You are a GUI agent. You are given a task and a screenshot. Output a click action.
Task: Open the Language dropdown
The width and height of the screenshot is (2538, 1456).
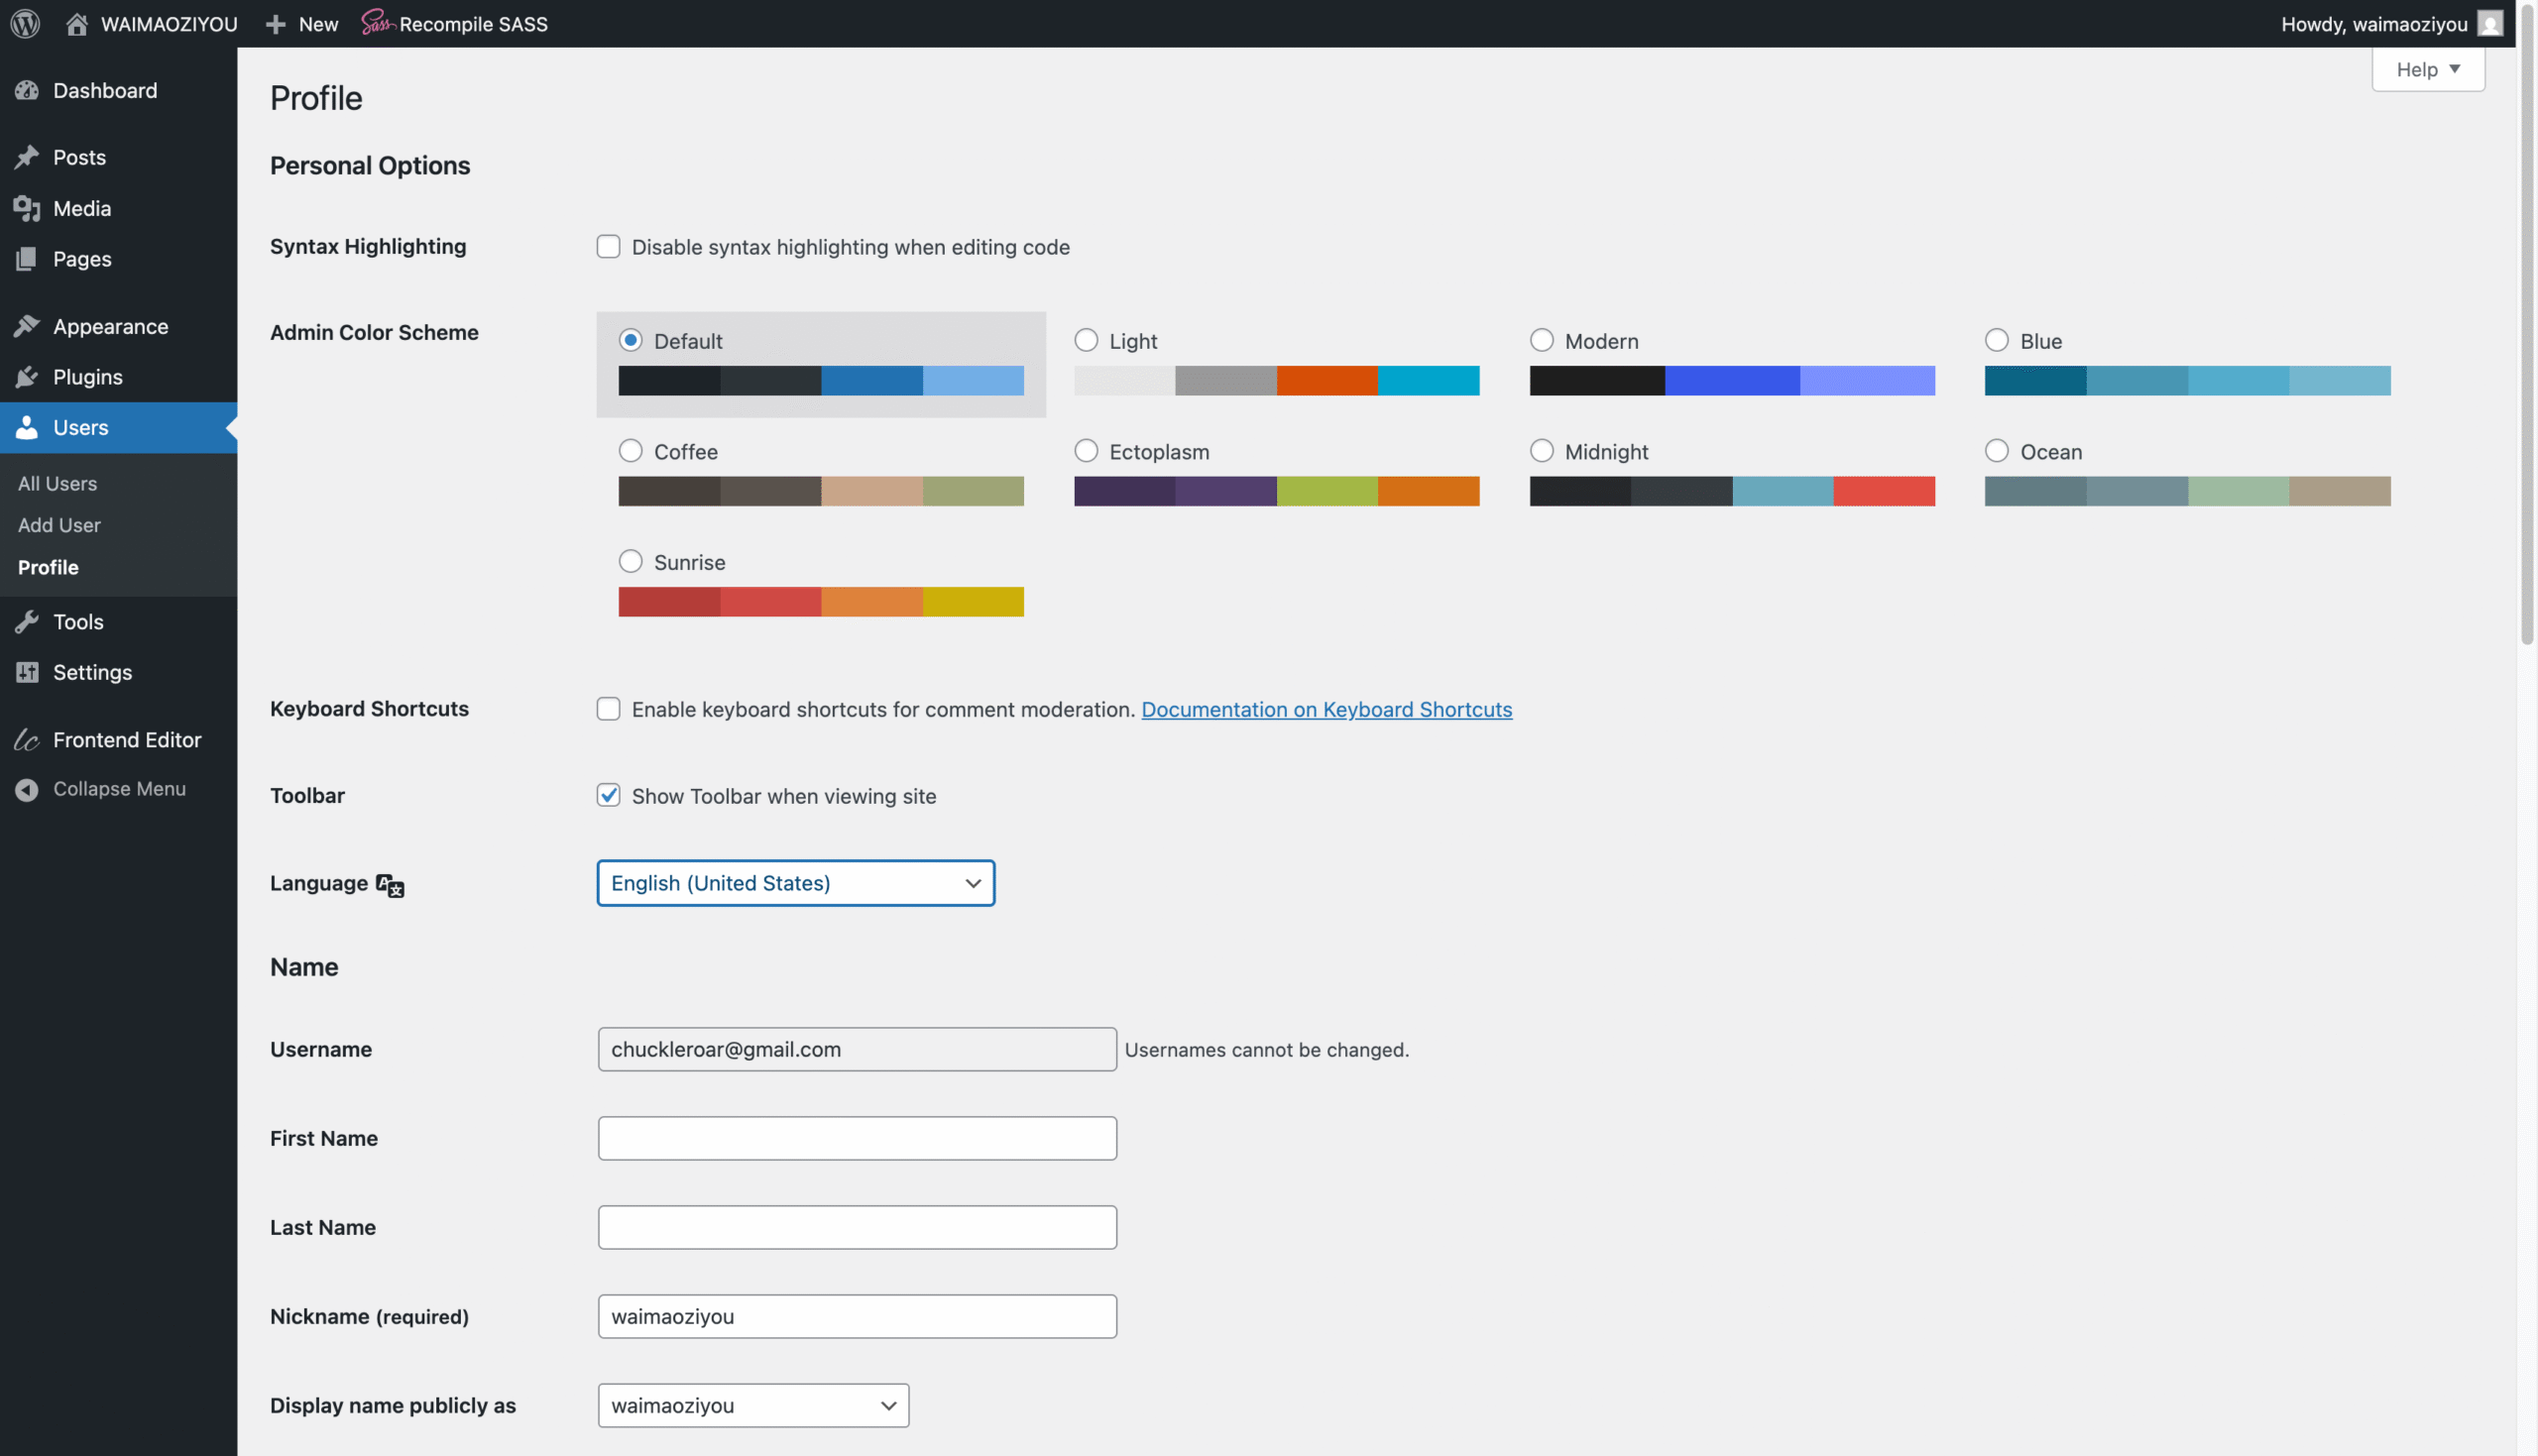click(795, 883)
